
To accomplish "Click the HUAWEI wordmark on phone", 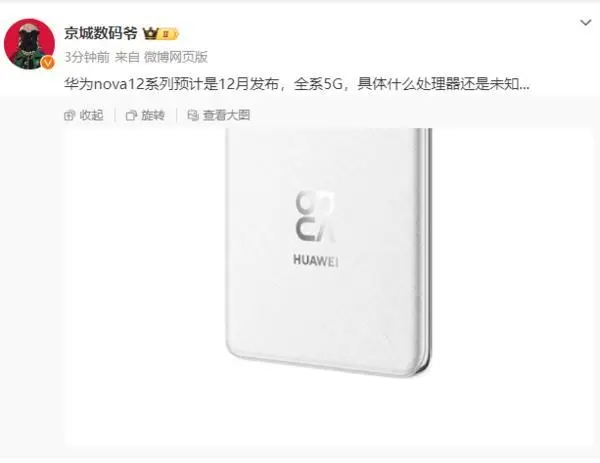I will [316, 260].
